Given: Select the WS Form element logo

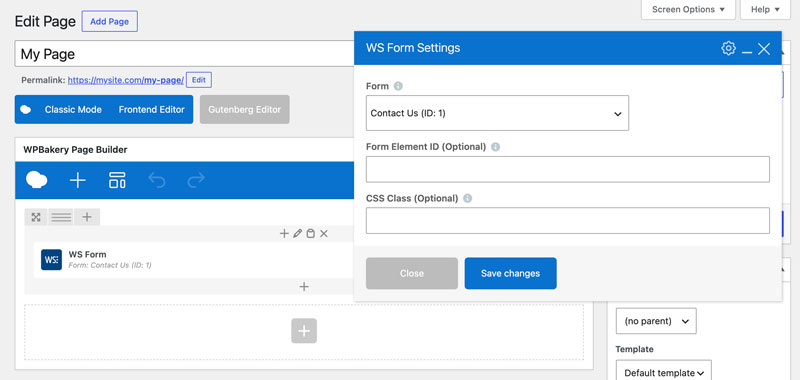Looking at the screenshot, I should [52, 260].
